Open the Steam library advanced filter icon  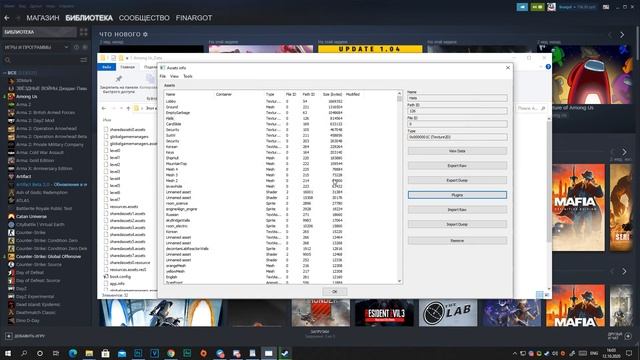[84, 60]
